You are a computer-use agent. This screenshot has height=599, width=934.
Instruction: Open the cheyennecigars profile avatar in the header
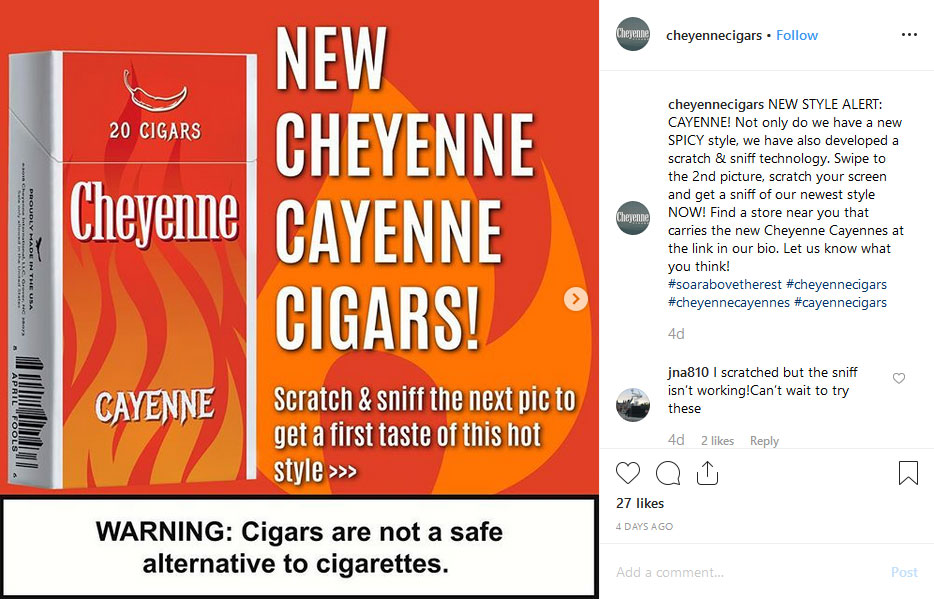pos(633,35)
